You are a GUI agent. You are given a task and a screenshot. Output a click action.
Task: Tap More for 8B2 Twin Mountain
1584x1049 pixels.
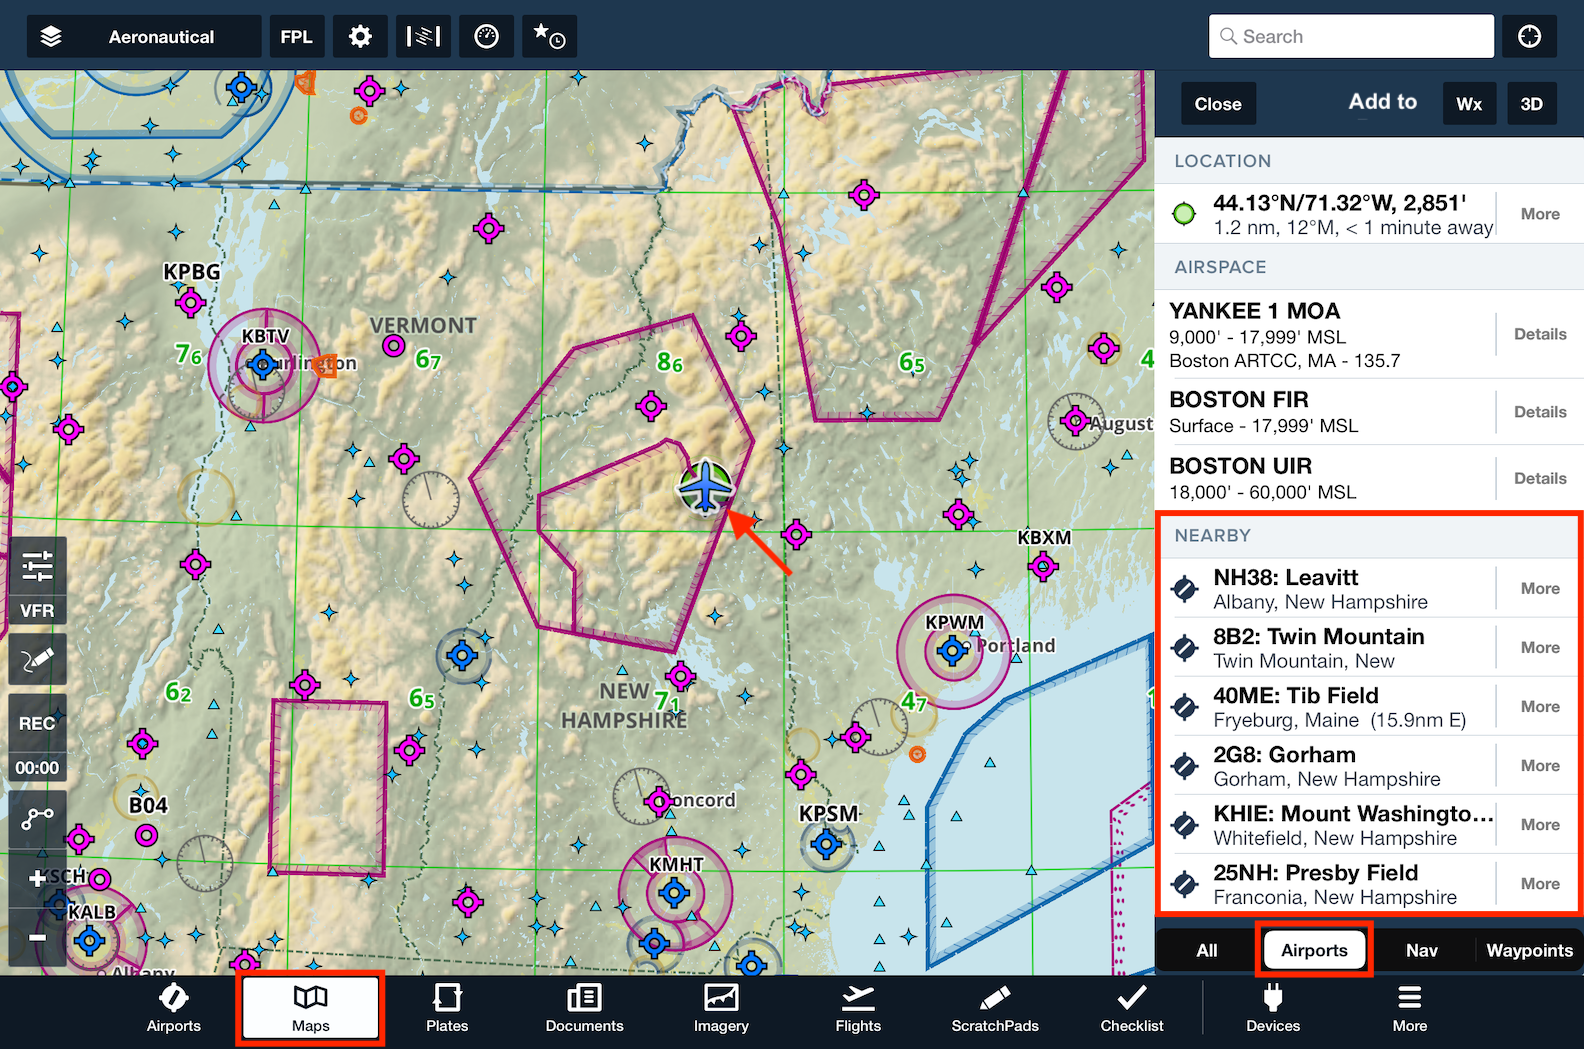pos(1540,648)
